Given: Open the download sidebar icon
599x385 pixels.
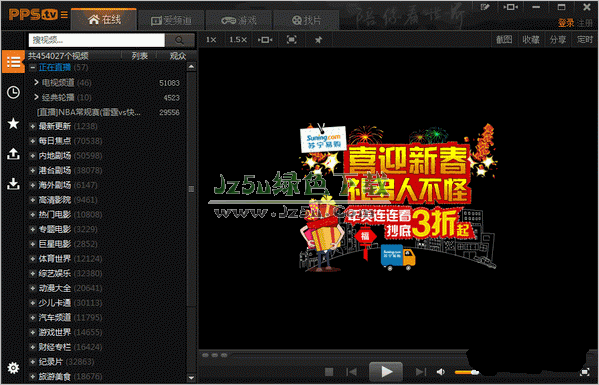Looking at the screenshot, I should pos(13,184).
